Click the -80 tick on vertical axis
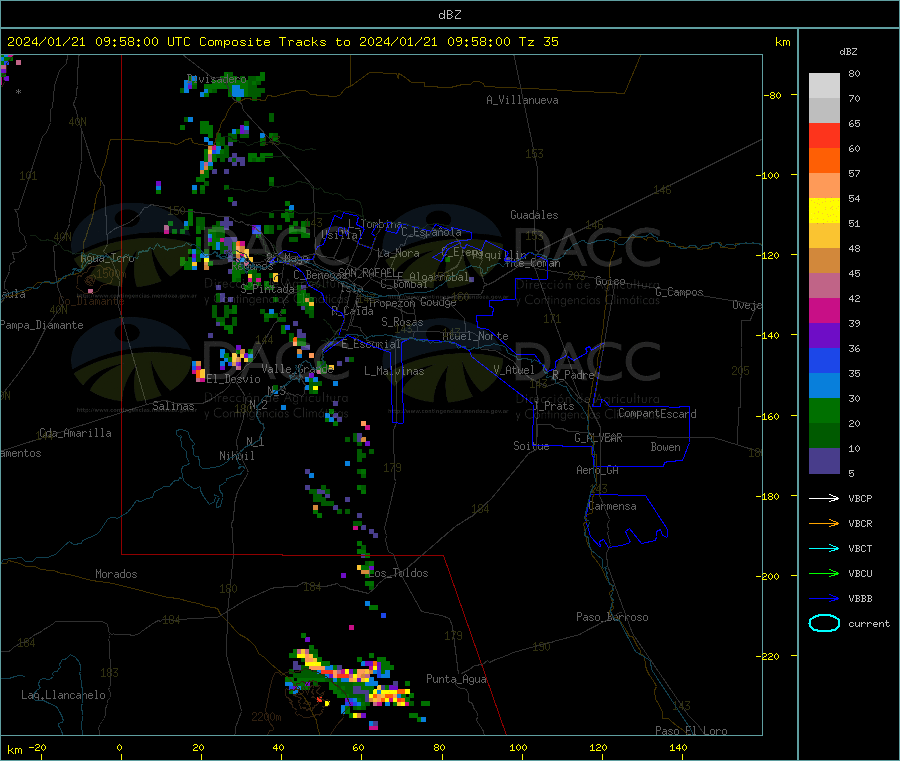The height and width of the screenshot is (761, 900). [773, 95]
